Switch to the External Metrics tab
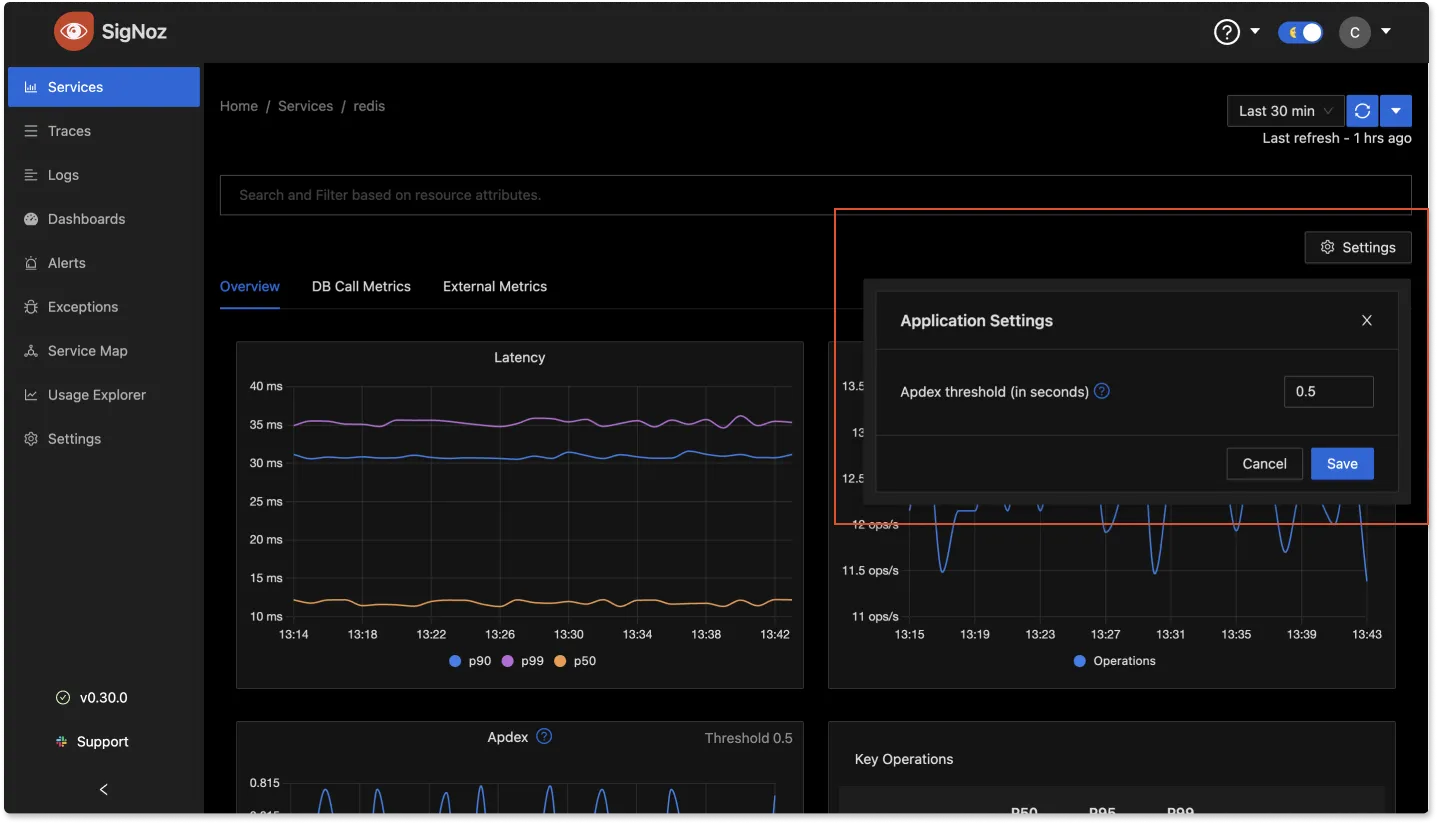 tap(495, 286)
